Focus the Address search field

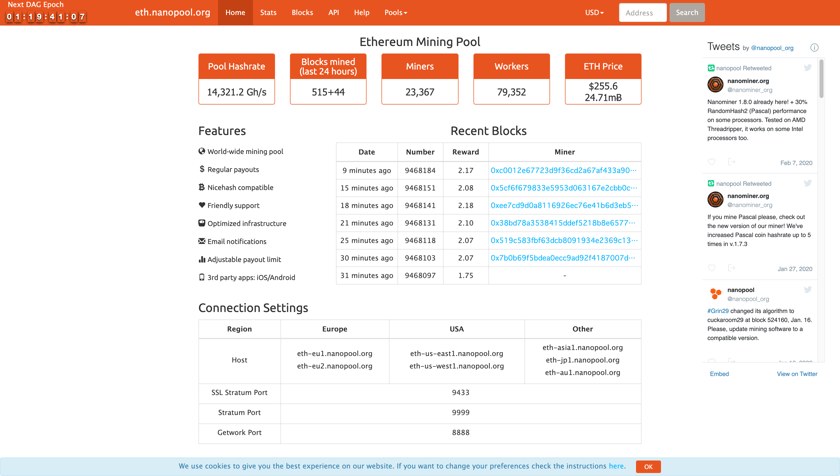642,12
